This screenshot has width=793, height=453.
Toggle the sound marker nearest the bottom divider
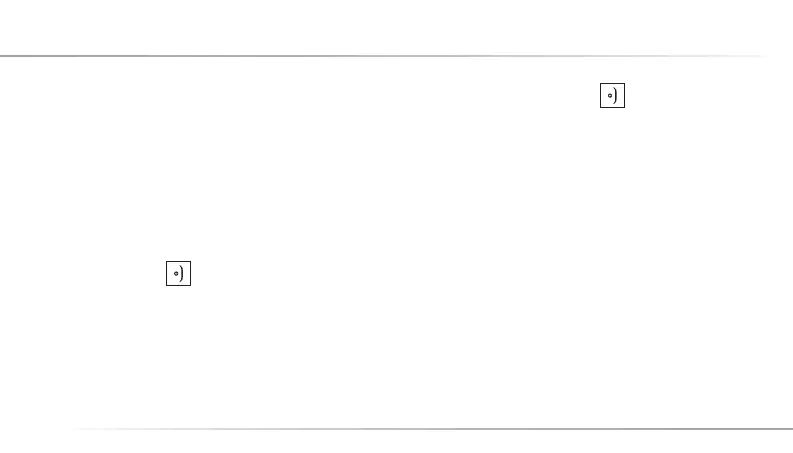coord(178,273)
